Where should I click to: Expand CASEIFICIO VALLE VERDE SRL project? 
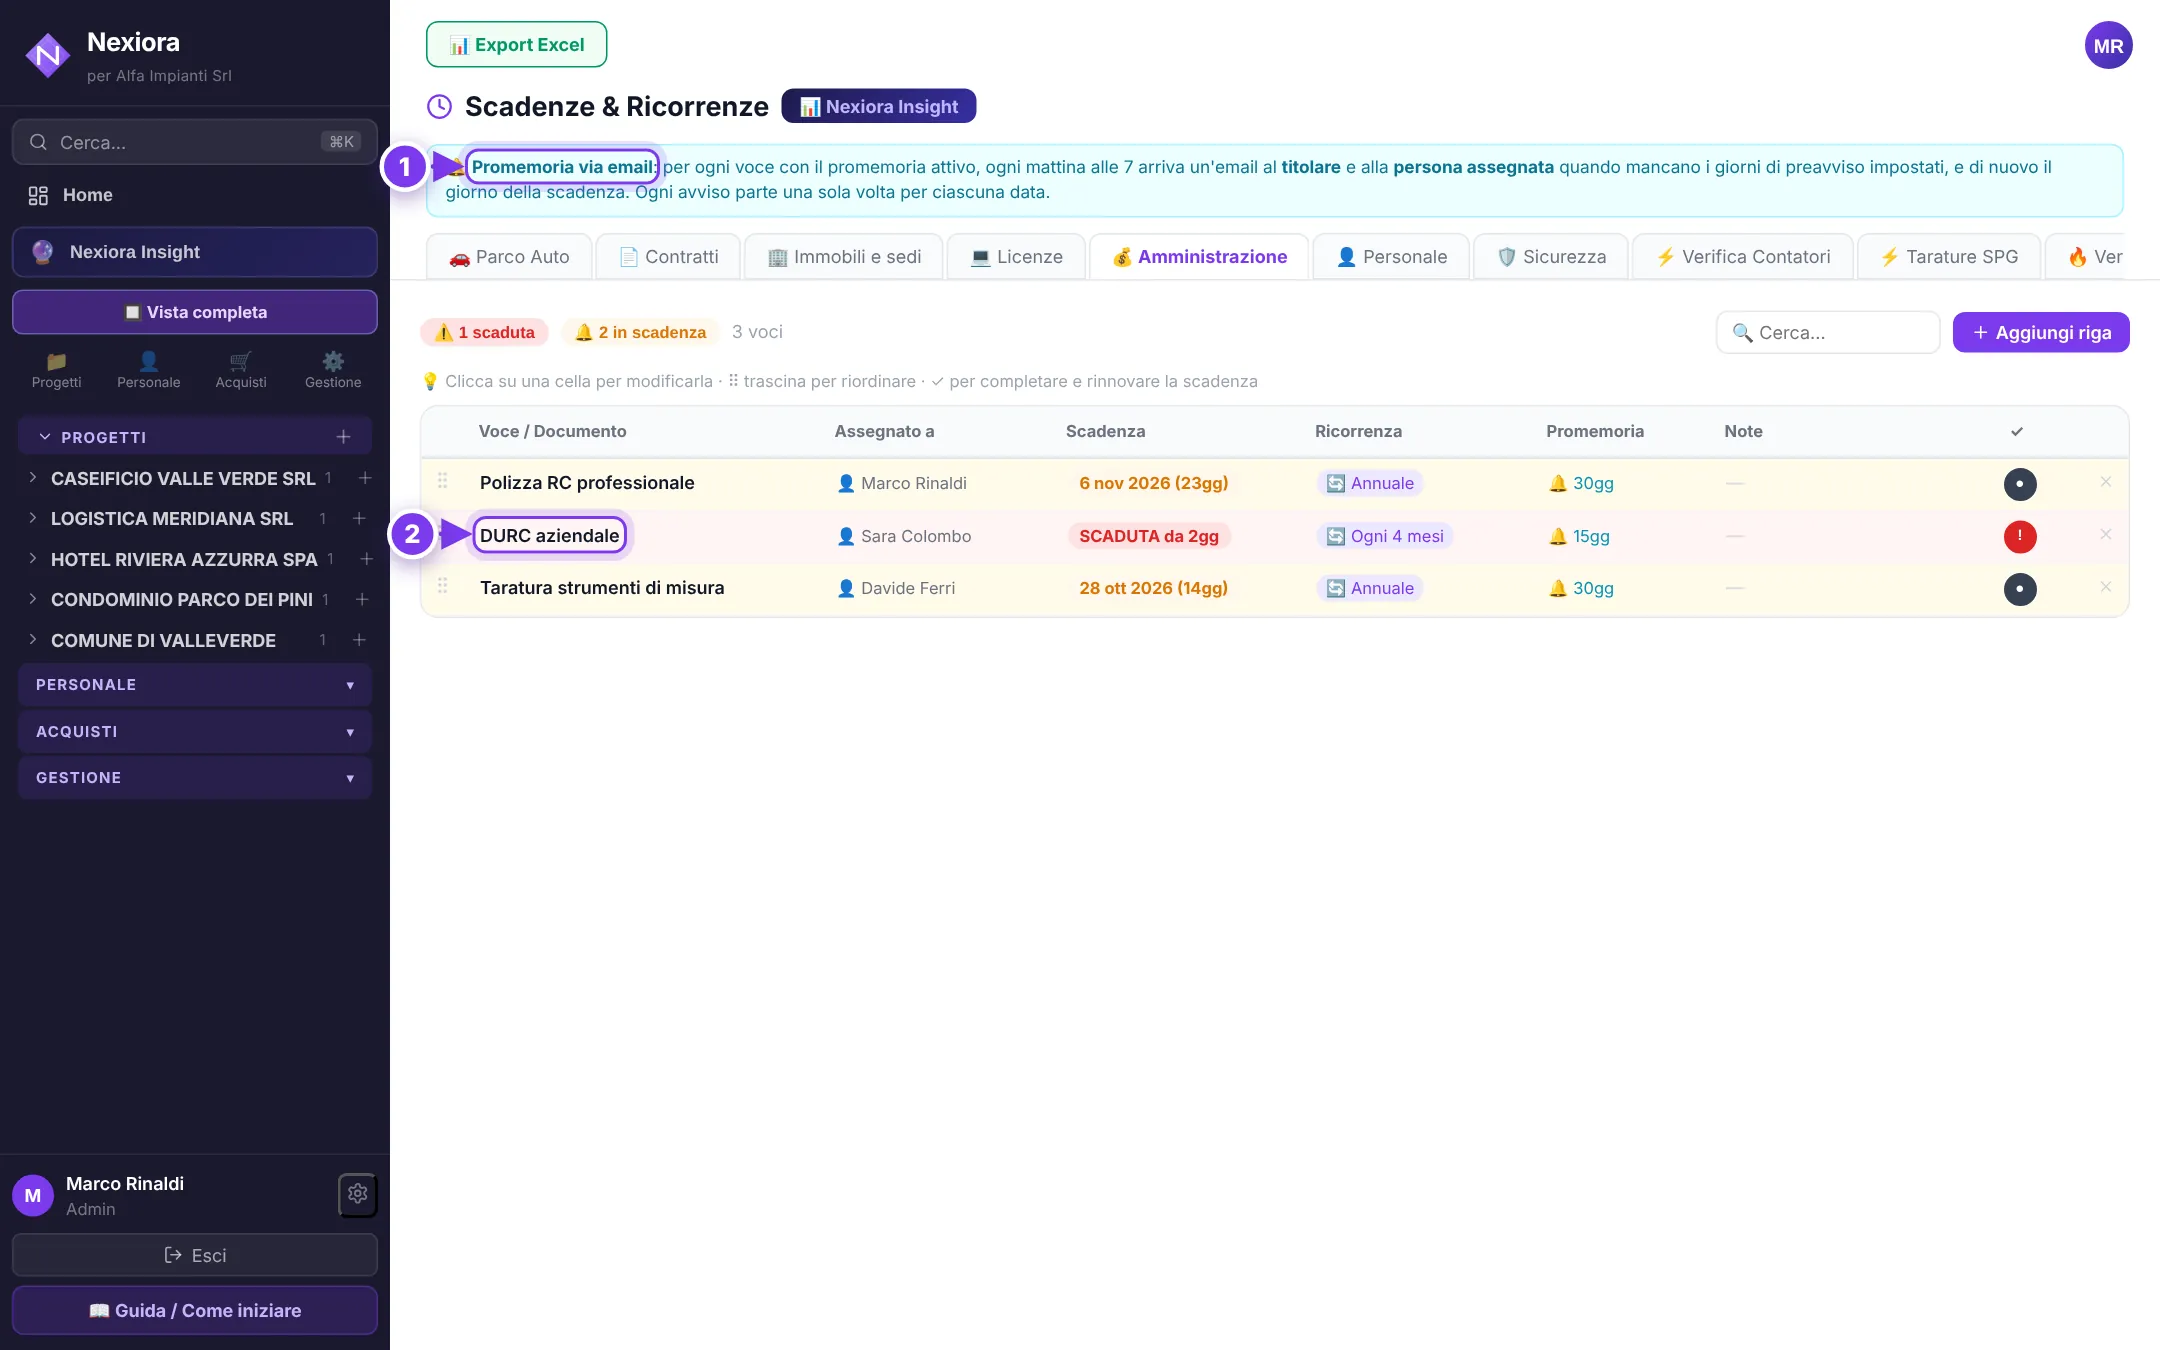tap(33, 478)
